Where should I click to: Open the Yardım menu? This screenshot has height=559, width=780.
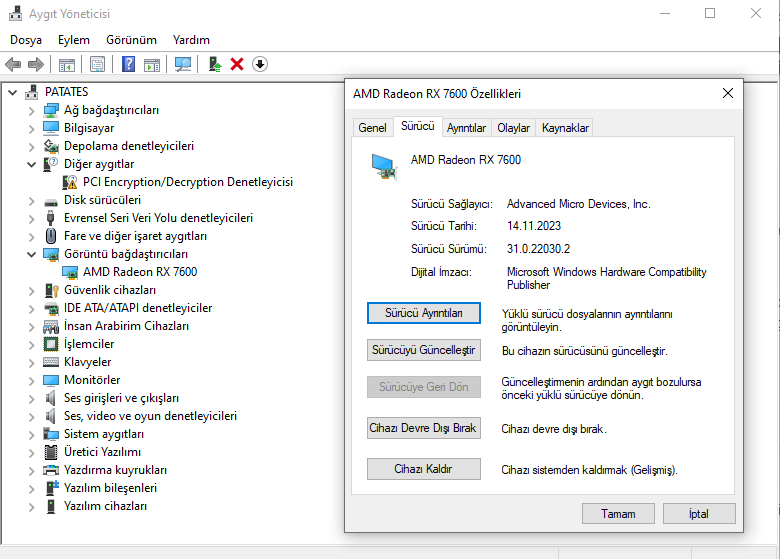click(191, 40)
